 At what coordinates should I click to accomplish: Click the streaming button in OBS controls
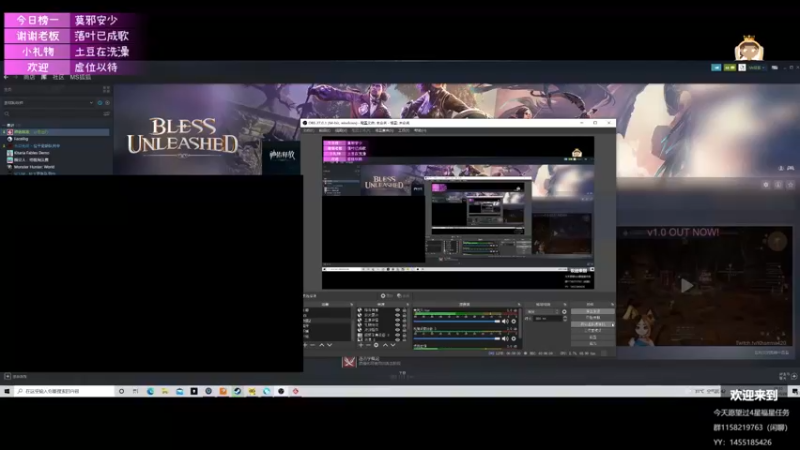pos(592,311)
